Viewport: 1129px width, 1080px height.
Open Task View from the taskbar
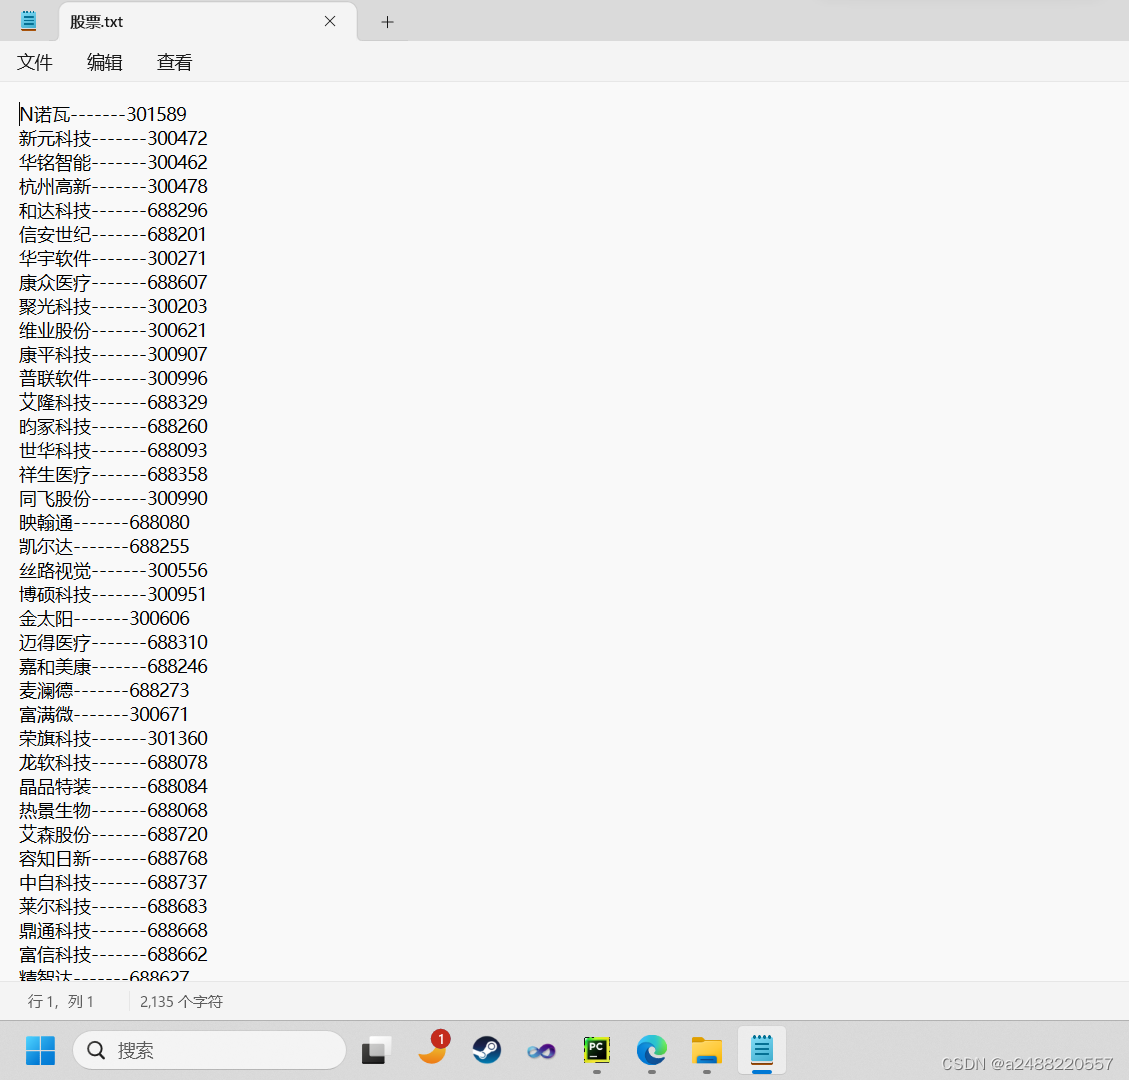(376, 1050)
